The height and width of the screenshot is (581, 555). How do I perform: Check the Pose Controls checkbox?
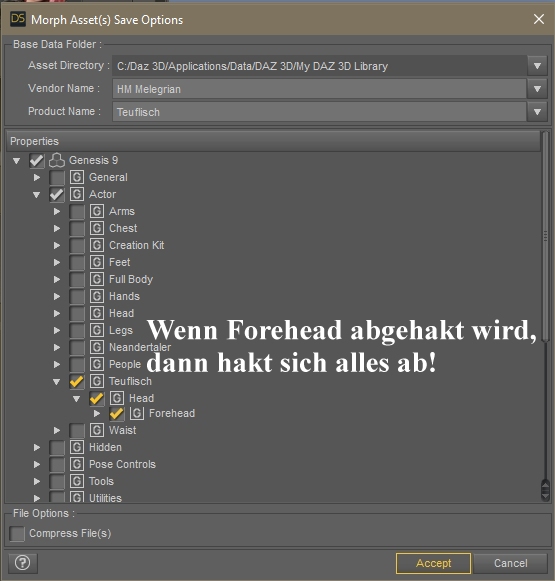(57, 464)
